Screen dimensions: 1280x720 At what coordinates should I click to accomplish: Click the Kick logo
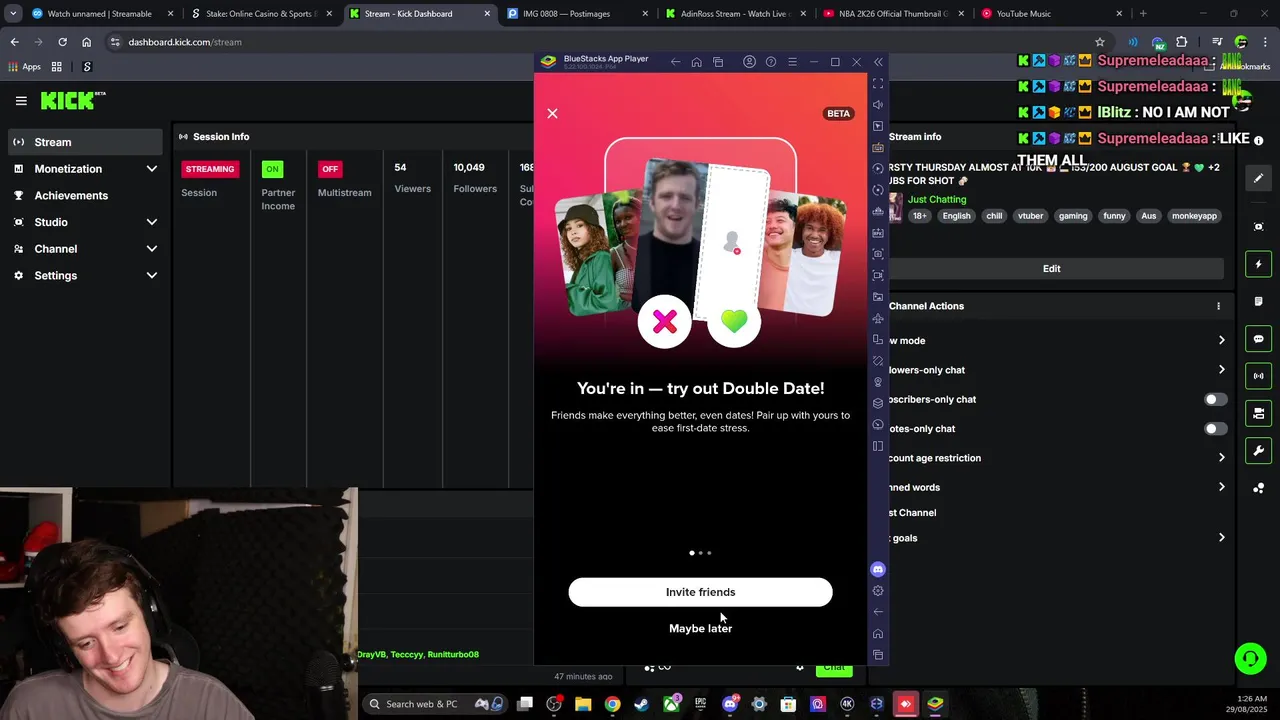click(72, 100)
